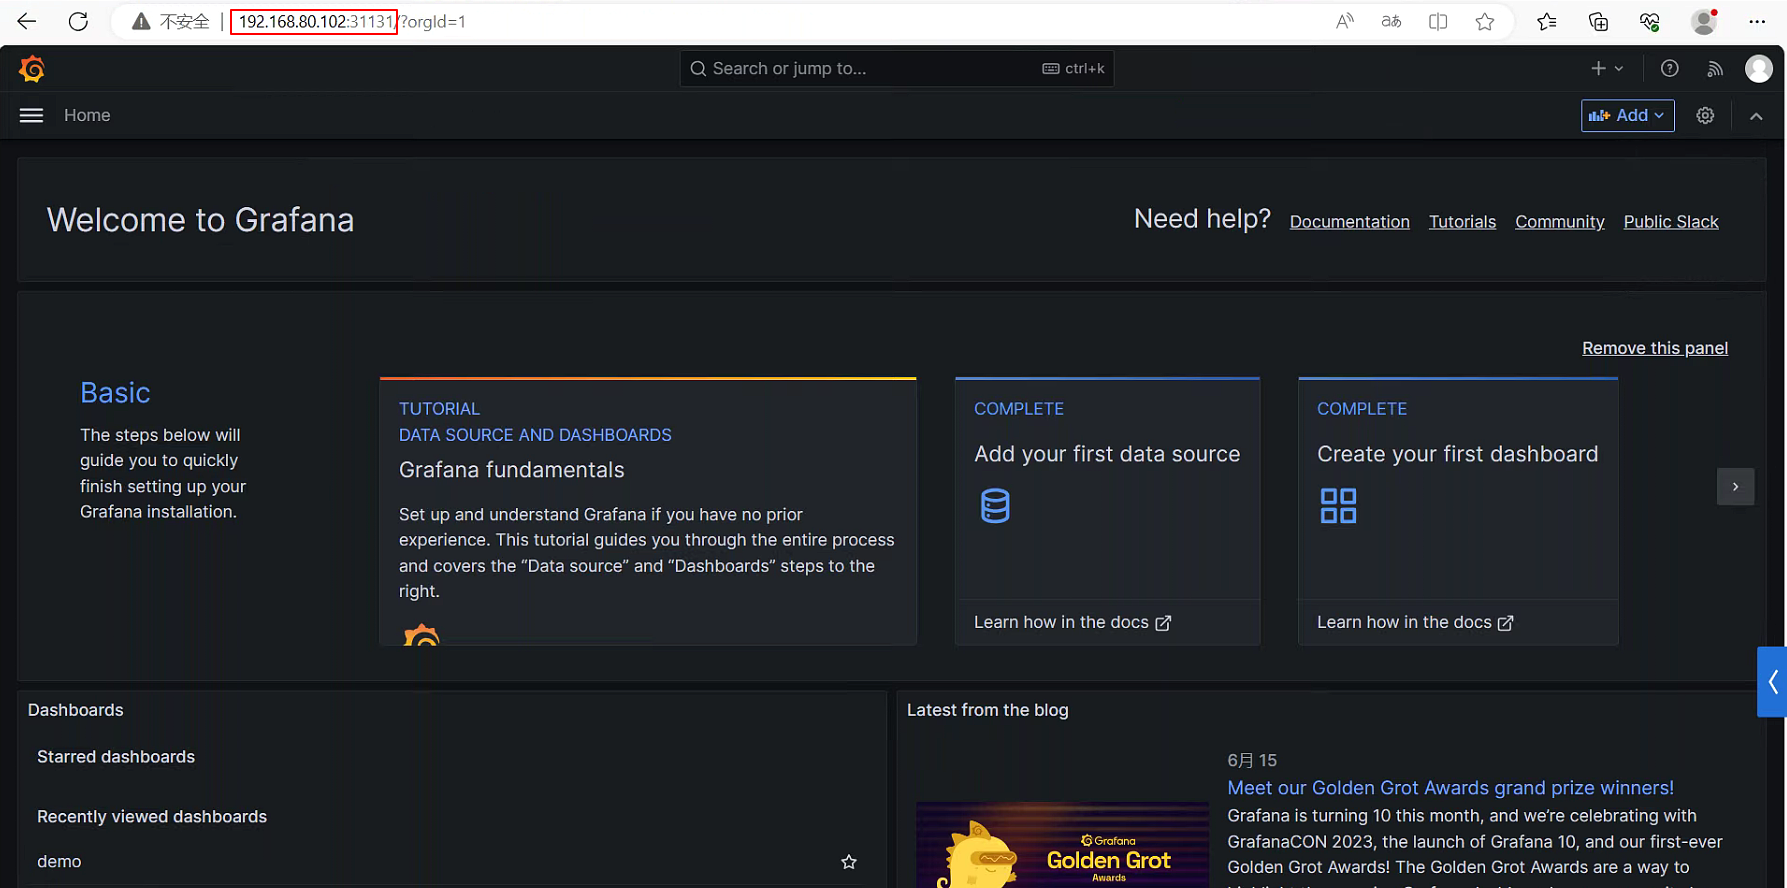The width and height of the screenshot is (1787, 888).
Task: Open the browser favorites list icon
Action: (1547, 21)
